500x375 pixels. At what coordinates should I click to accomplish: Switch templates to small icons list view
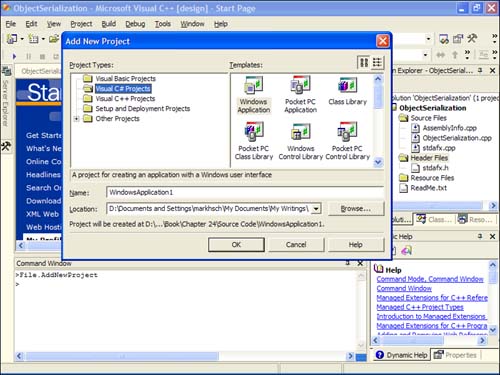click(377, 63)
